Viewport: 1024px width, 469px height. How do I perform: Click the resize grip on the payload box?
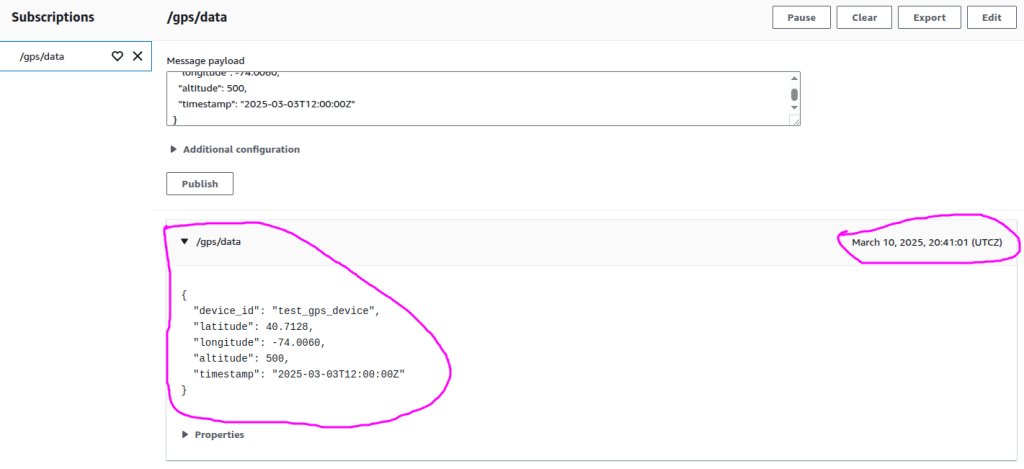tap(795, 121)
